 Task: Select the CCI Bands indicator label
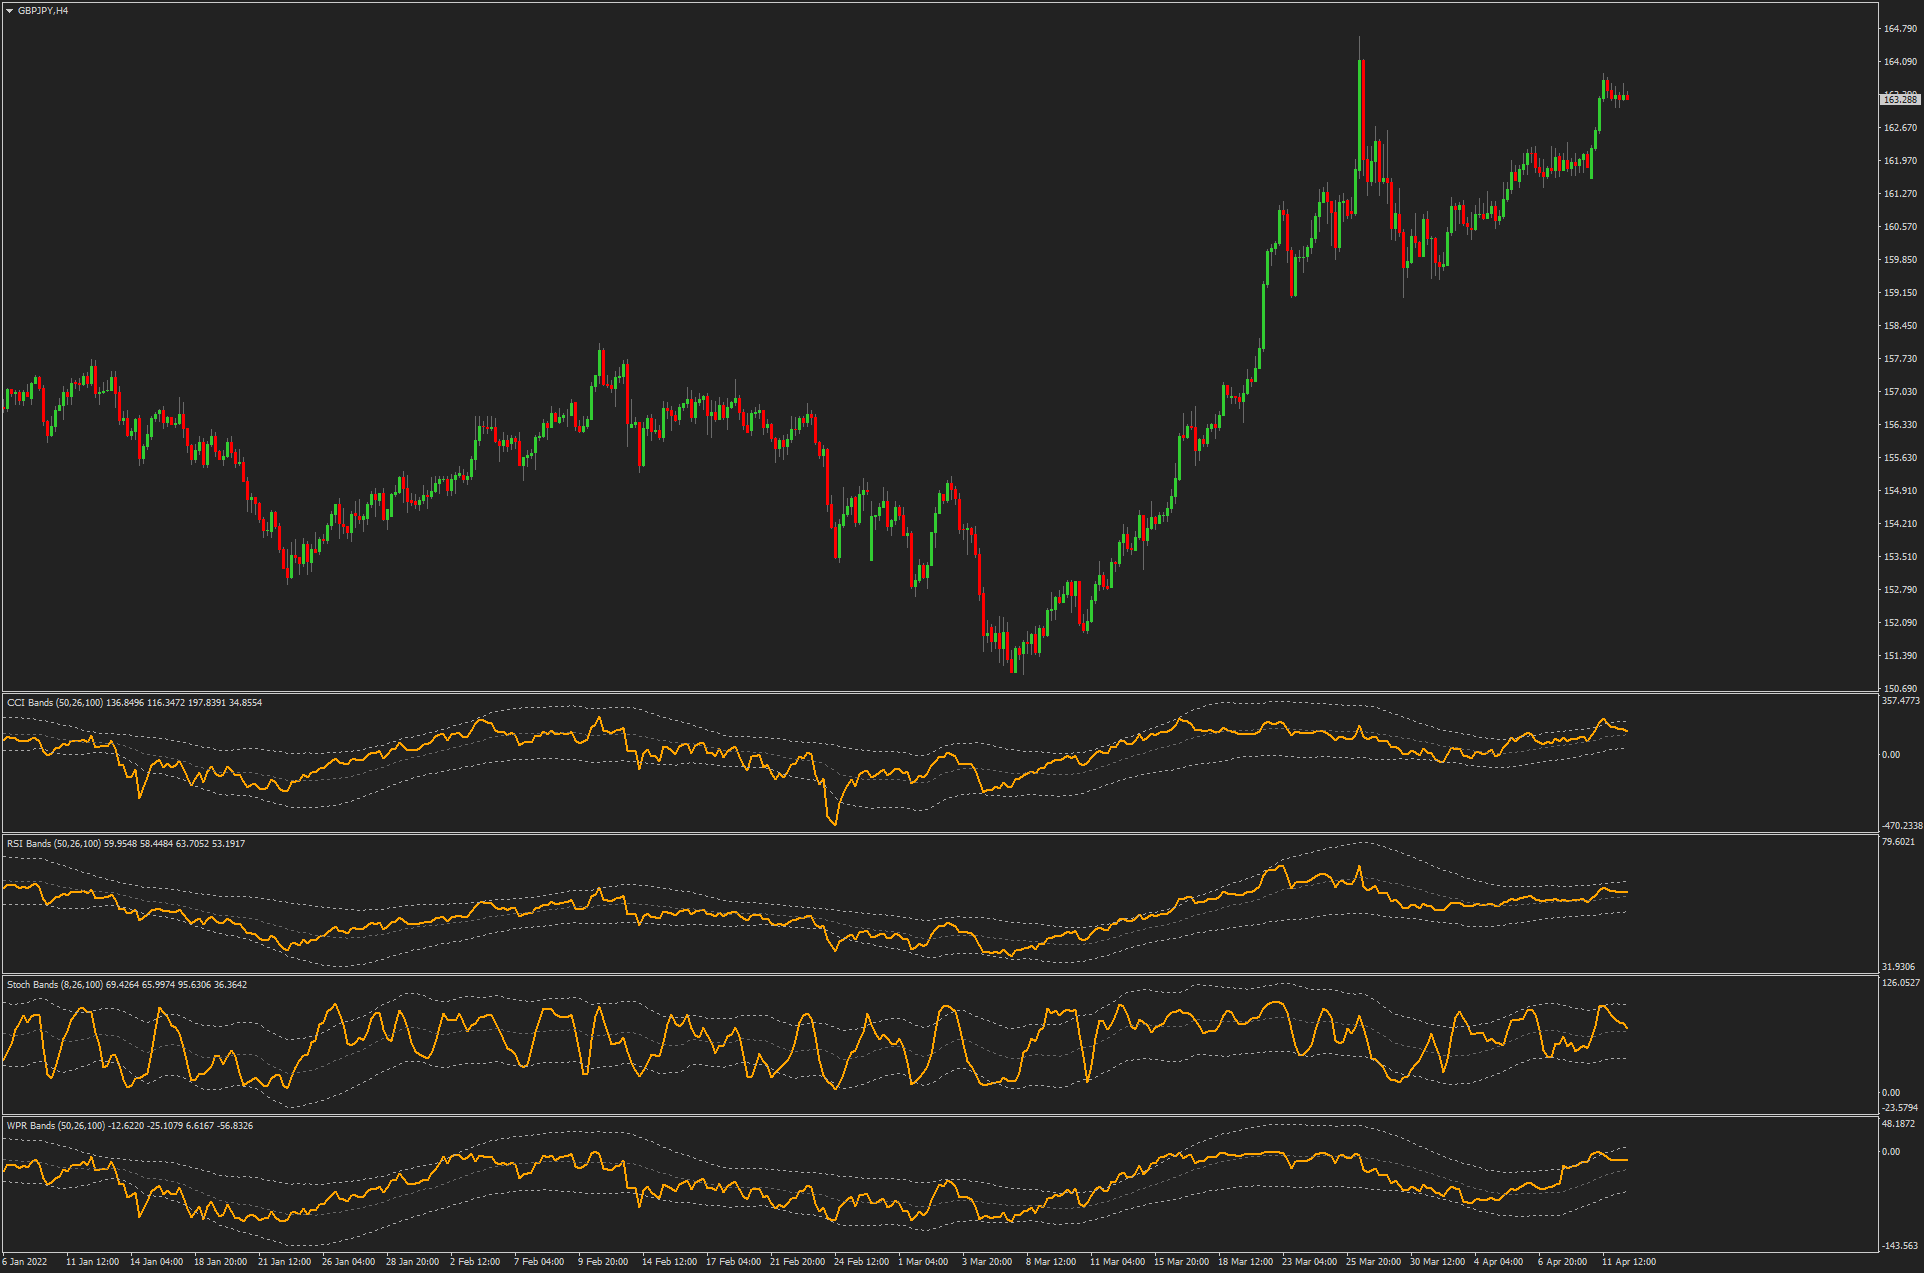(x=30, y=703)
